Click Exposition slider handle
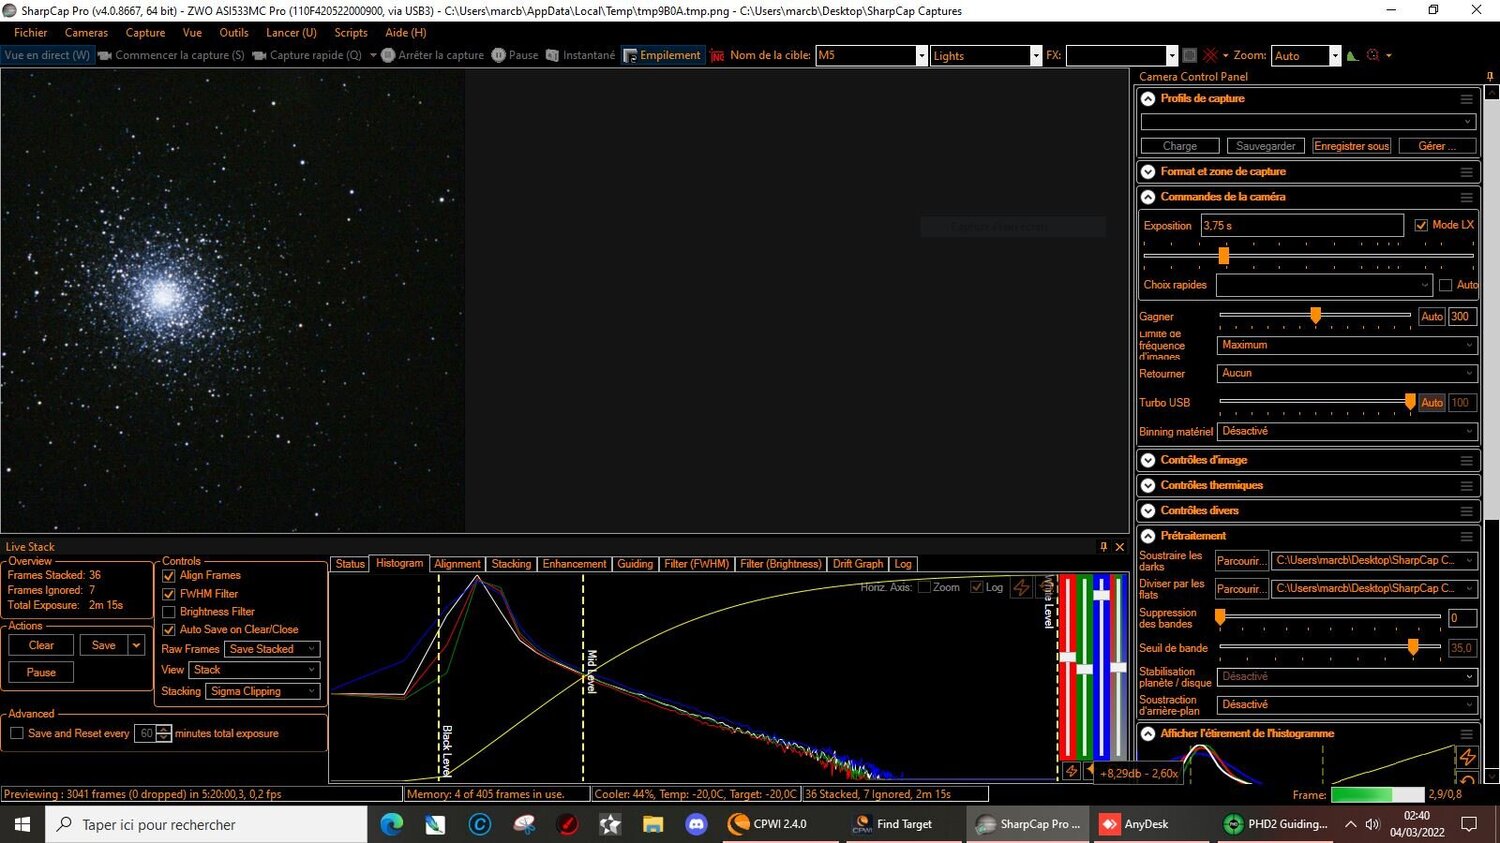Screen dimensions: 1500x843 click(1223, 256)
